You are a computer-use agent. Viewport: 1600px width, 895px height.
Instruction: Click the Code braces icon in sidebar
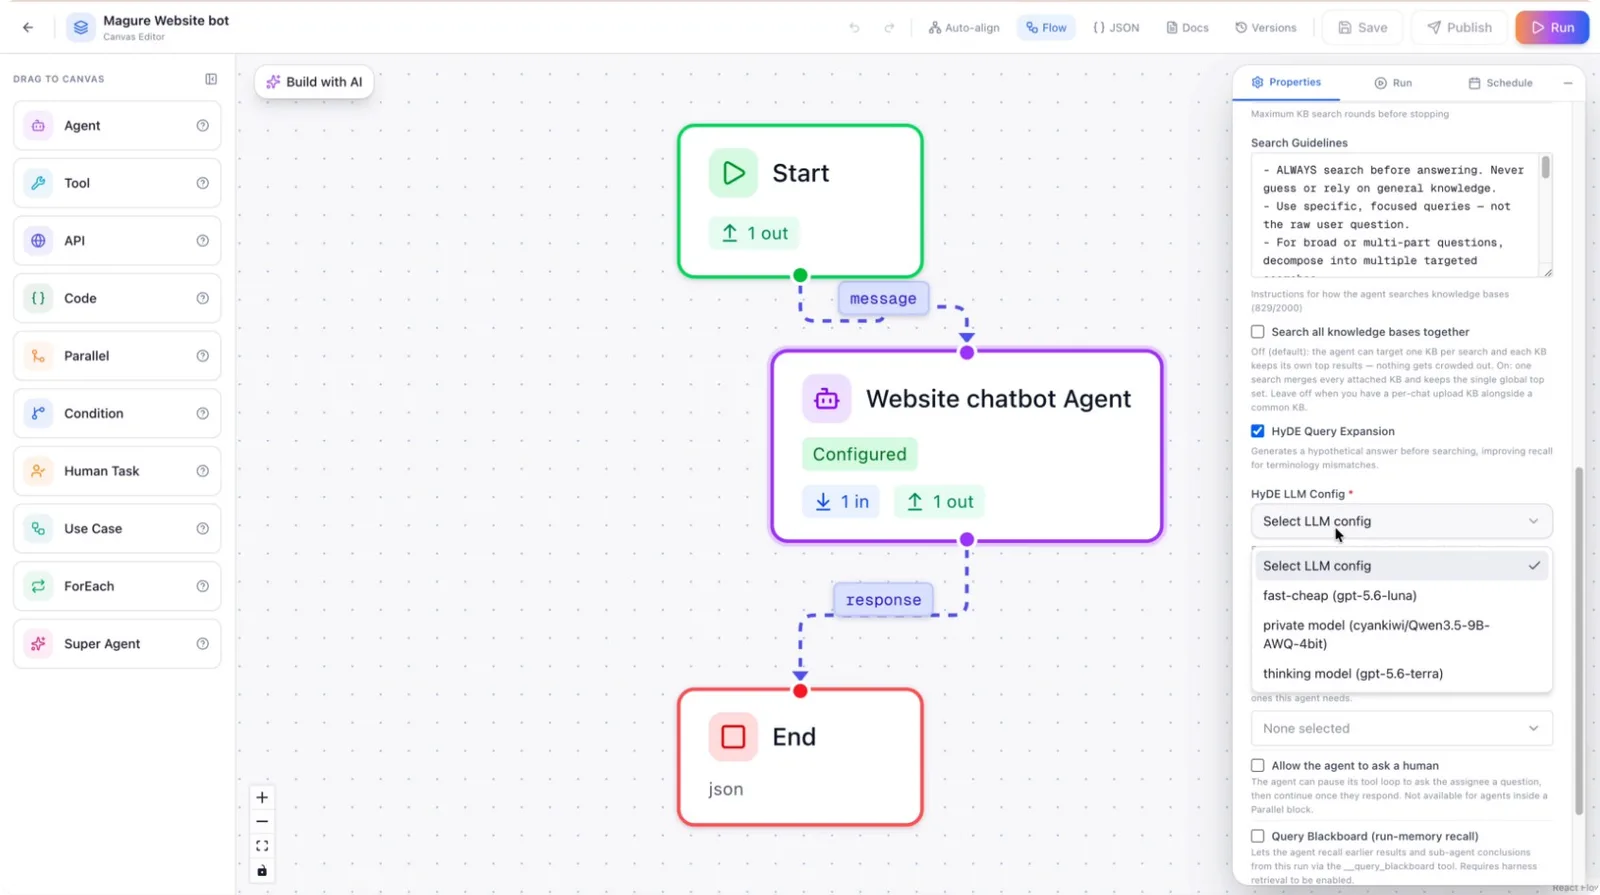[38, 298]
